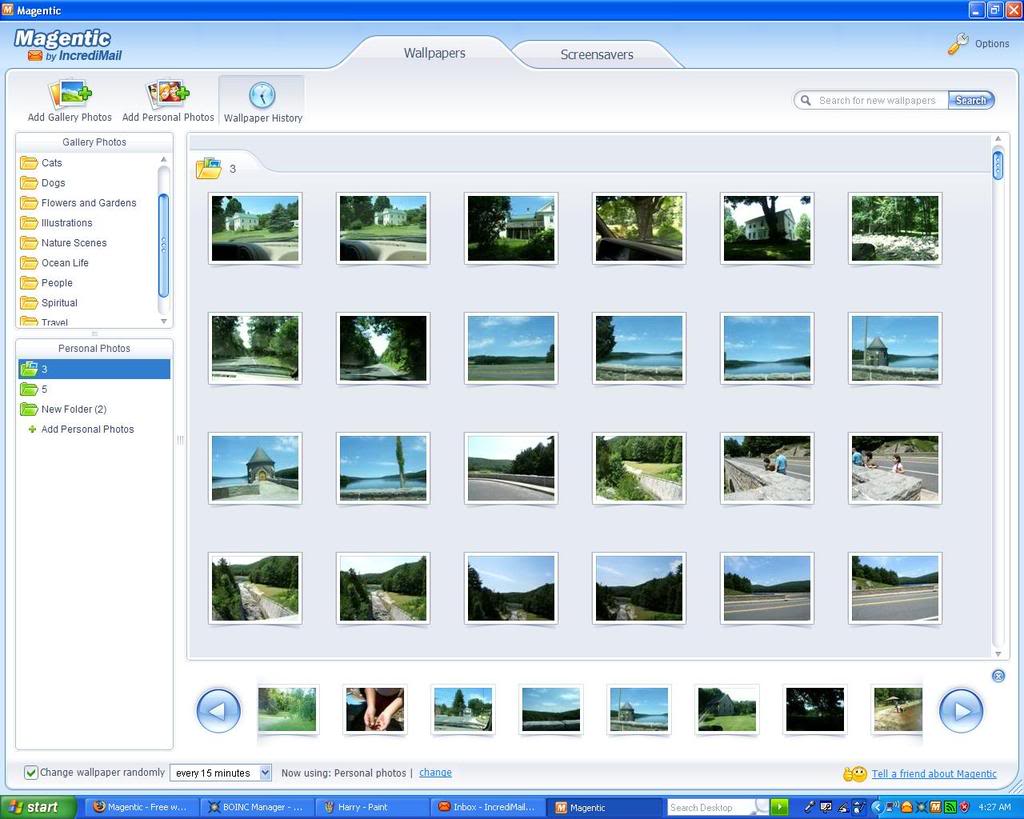Click the Dogs folder icon
1024x819 pixels.
[29, 183]
